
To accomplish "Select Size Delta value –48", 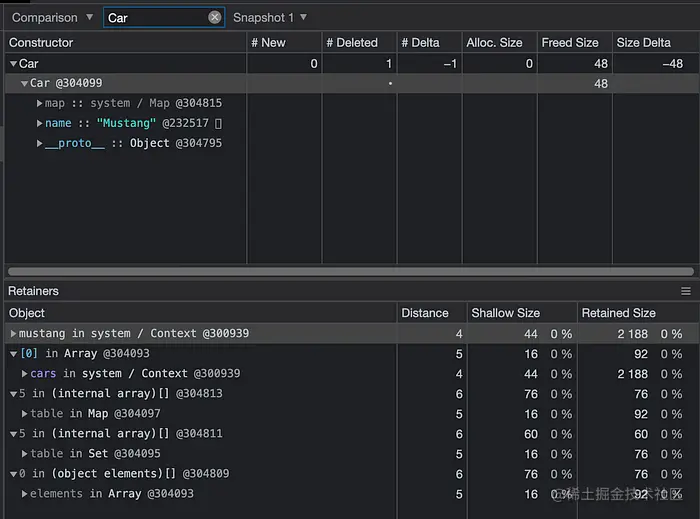I will 672,64.
